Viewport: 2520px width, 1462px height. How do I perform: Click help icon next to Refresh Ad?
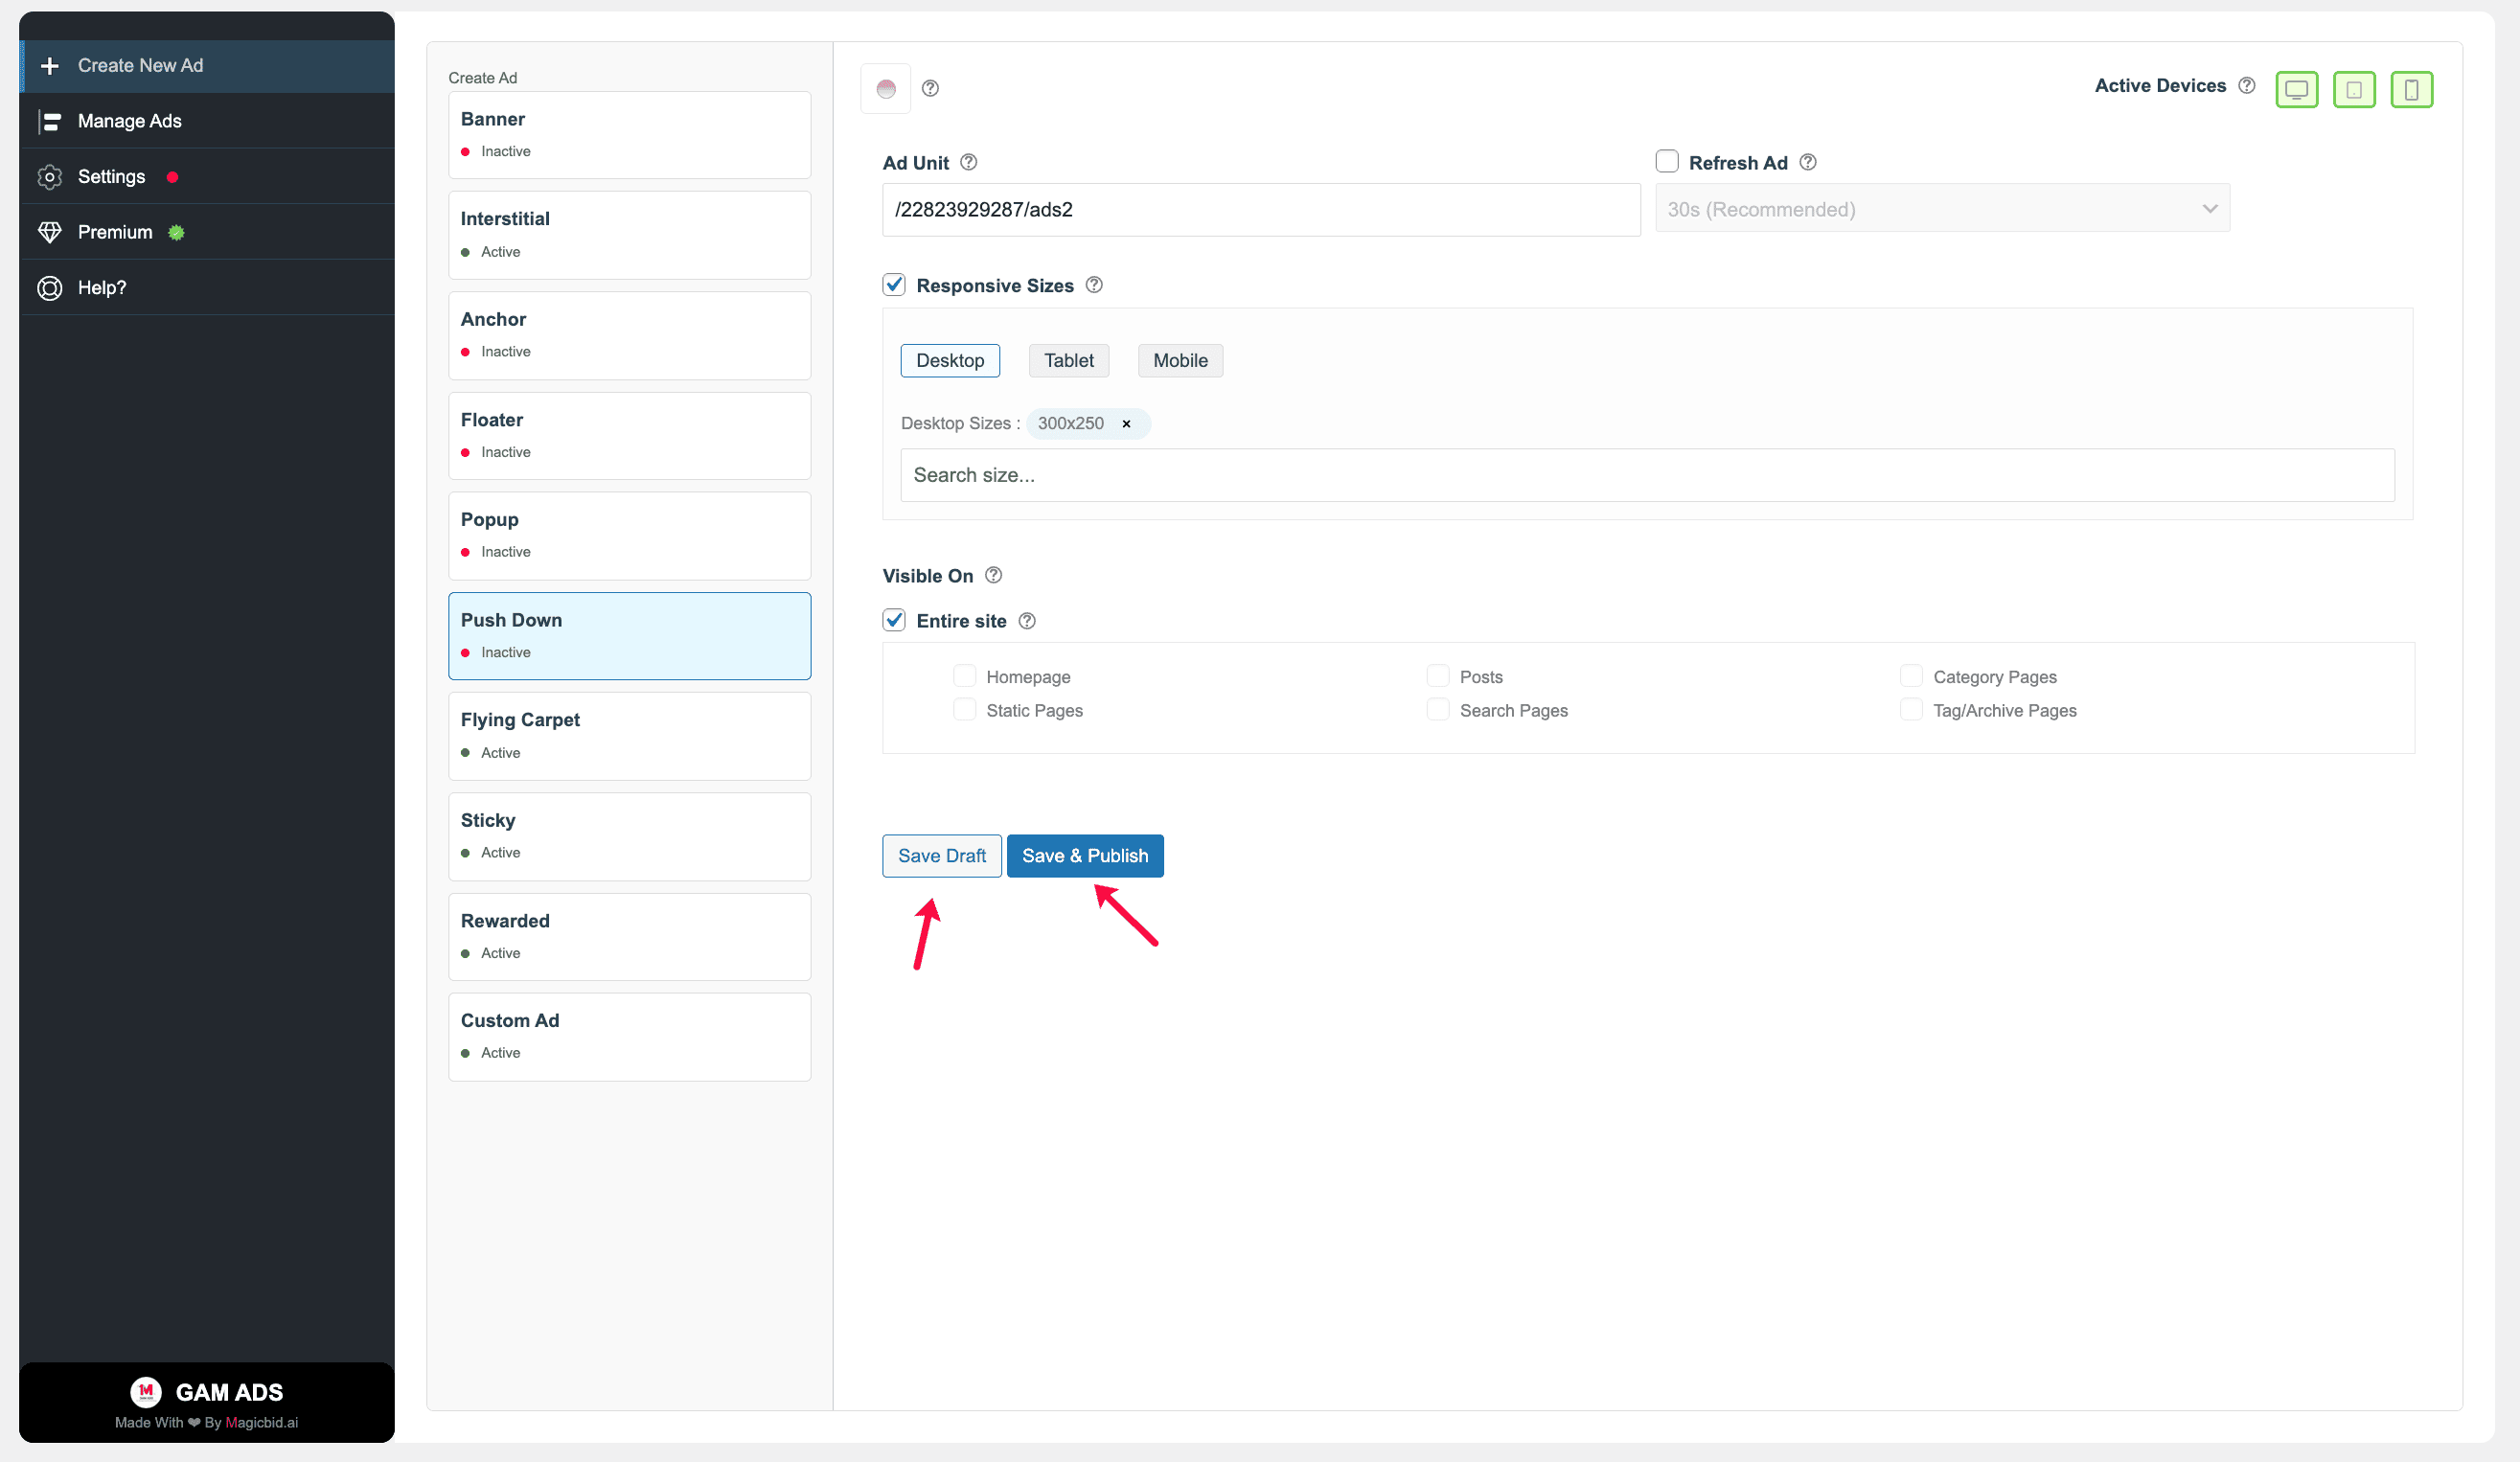click(1807, 162)
